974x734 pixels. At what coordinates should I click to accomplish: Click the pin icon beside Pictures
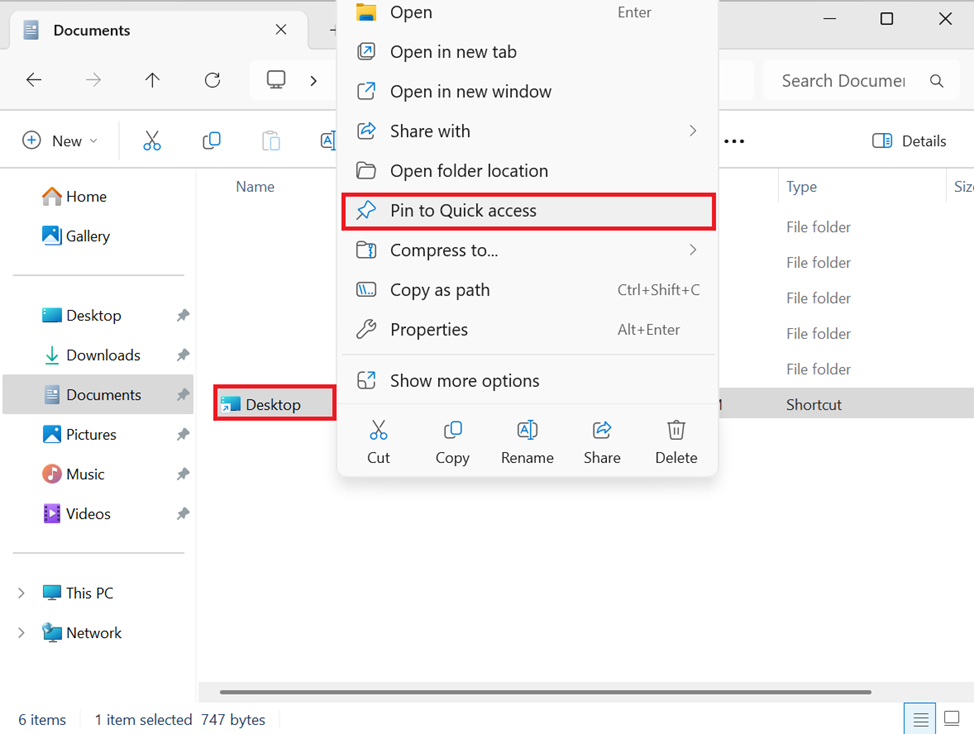click(x=183, y=435)
